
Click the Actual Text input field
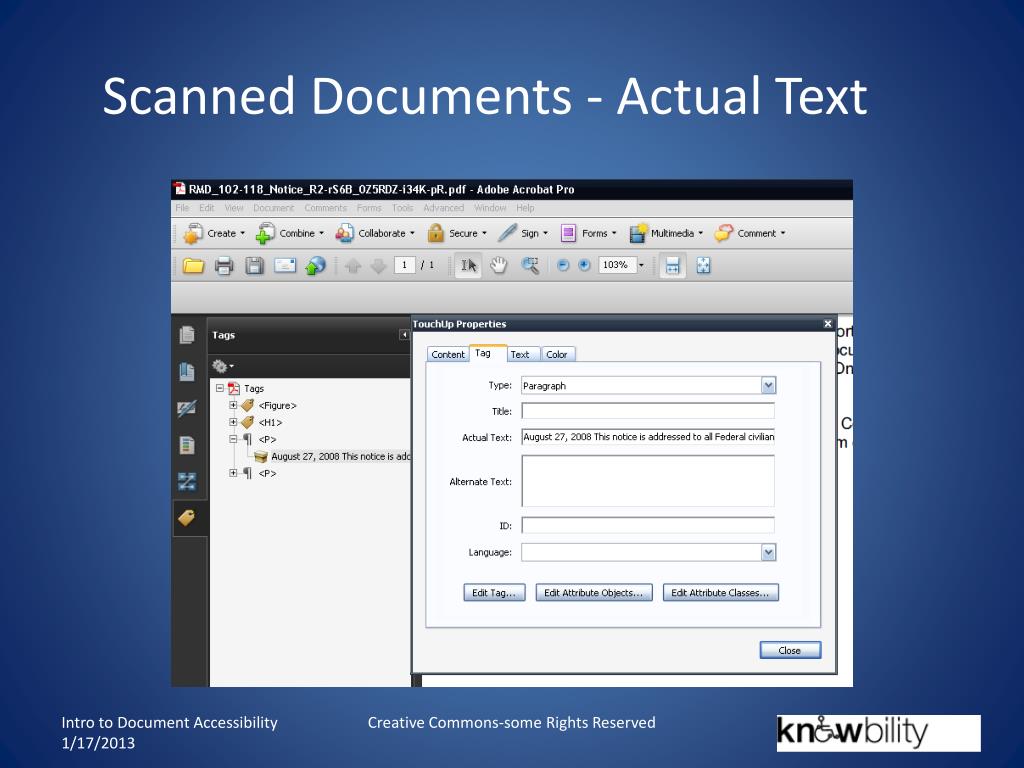(x=648, y=437)
